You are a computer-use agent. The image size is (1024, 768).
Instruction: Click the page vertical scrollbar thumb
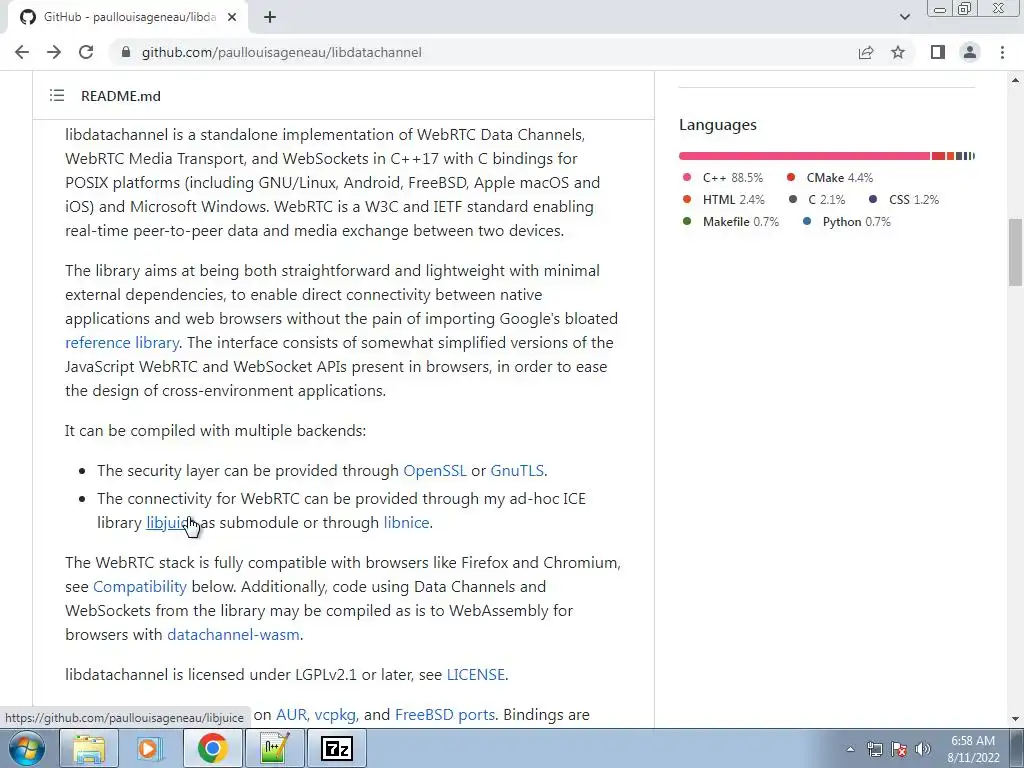click(x=1015, y=252)
